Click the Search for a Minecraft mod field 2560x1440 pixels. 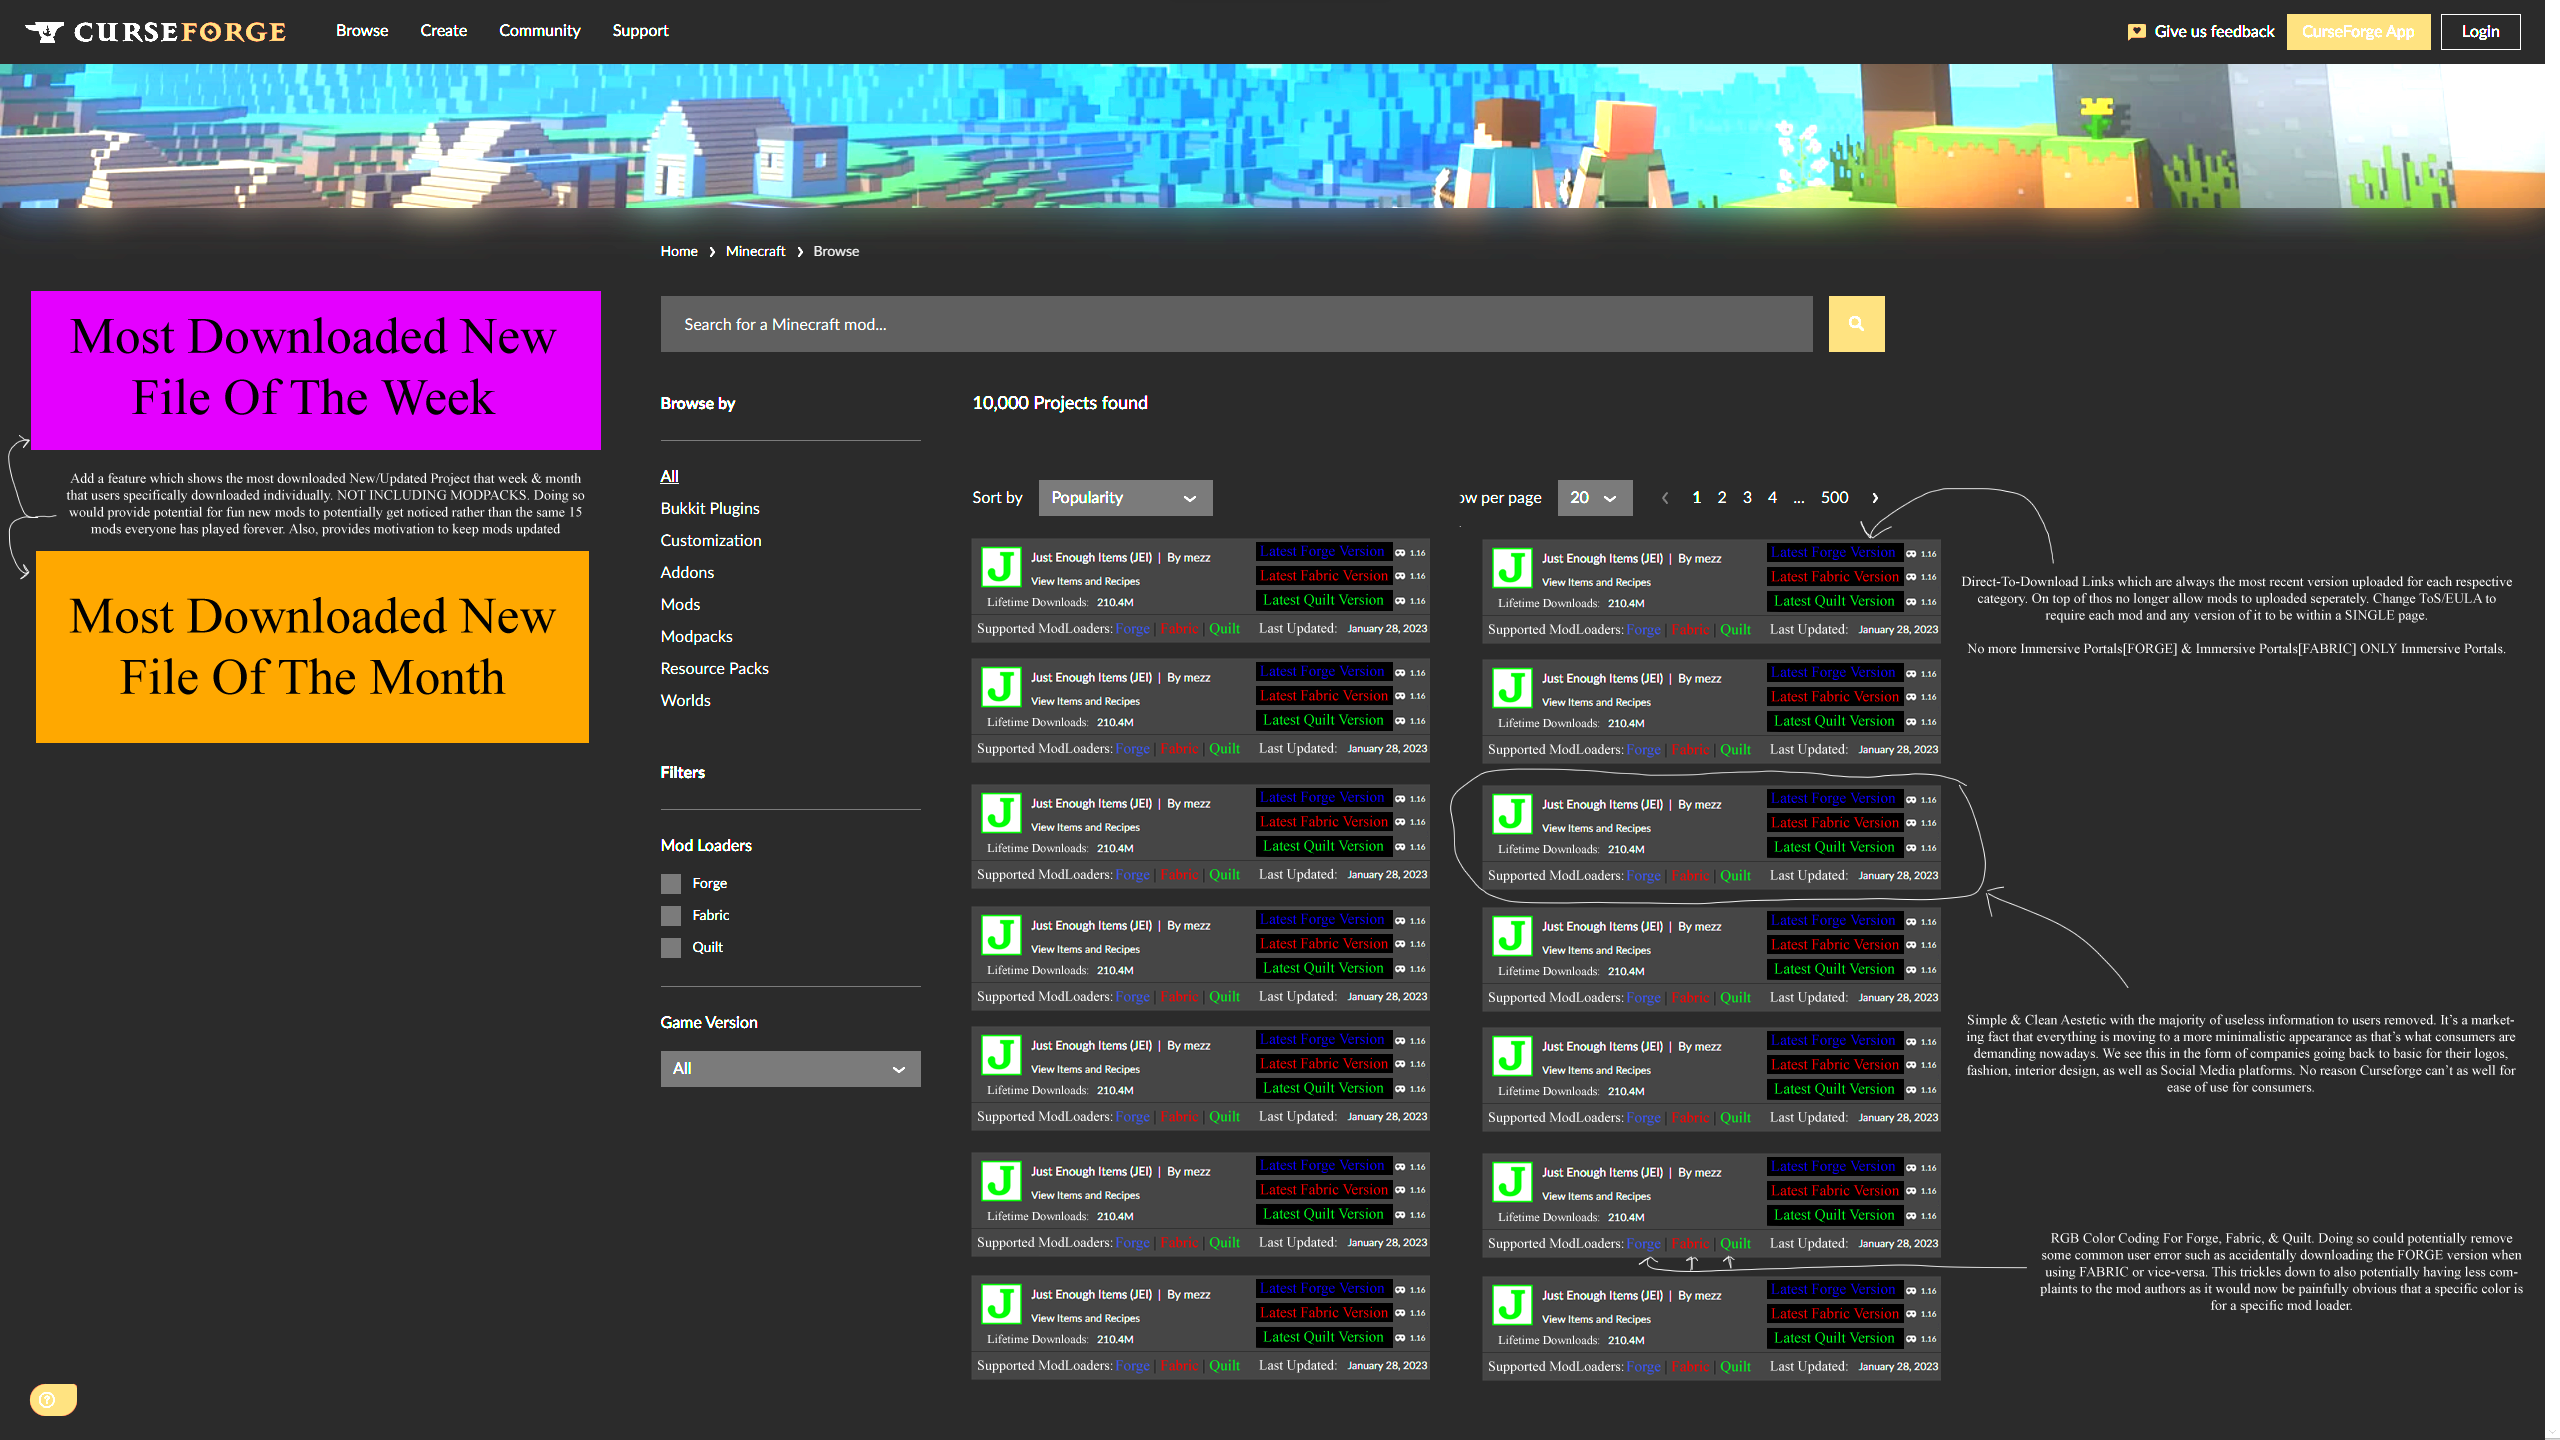(1236, 324)
